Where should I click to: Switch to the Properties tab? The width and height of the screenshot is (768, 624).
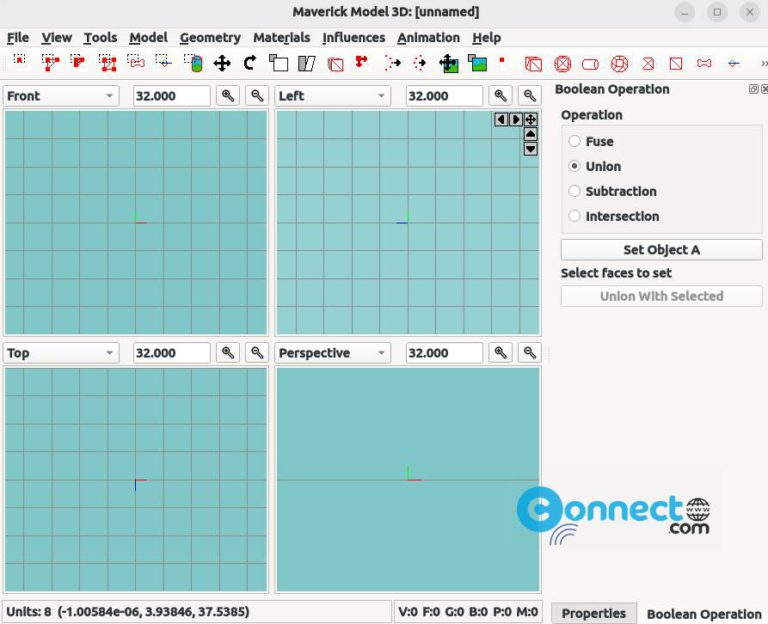click(x=593, y=613)
